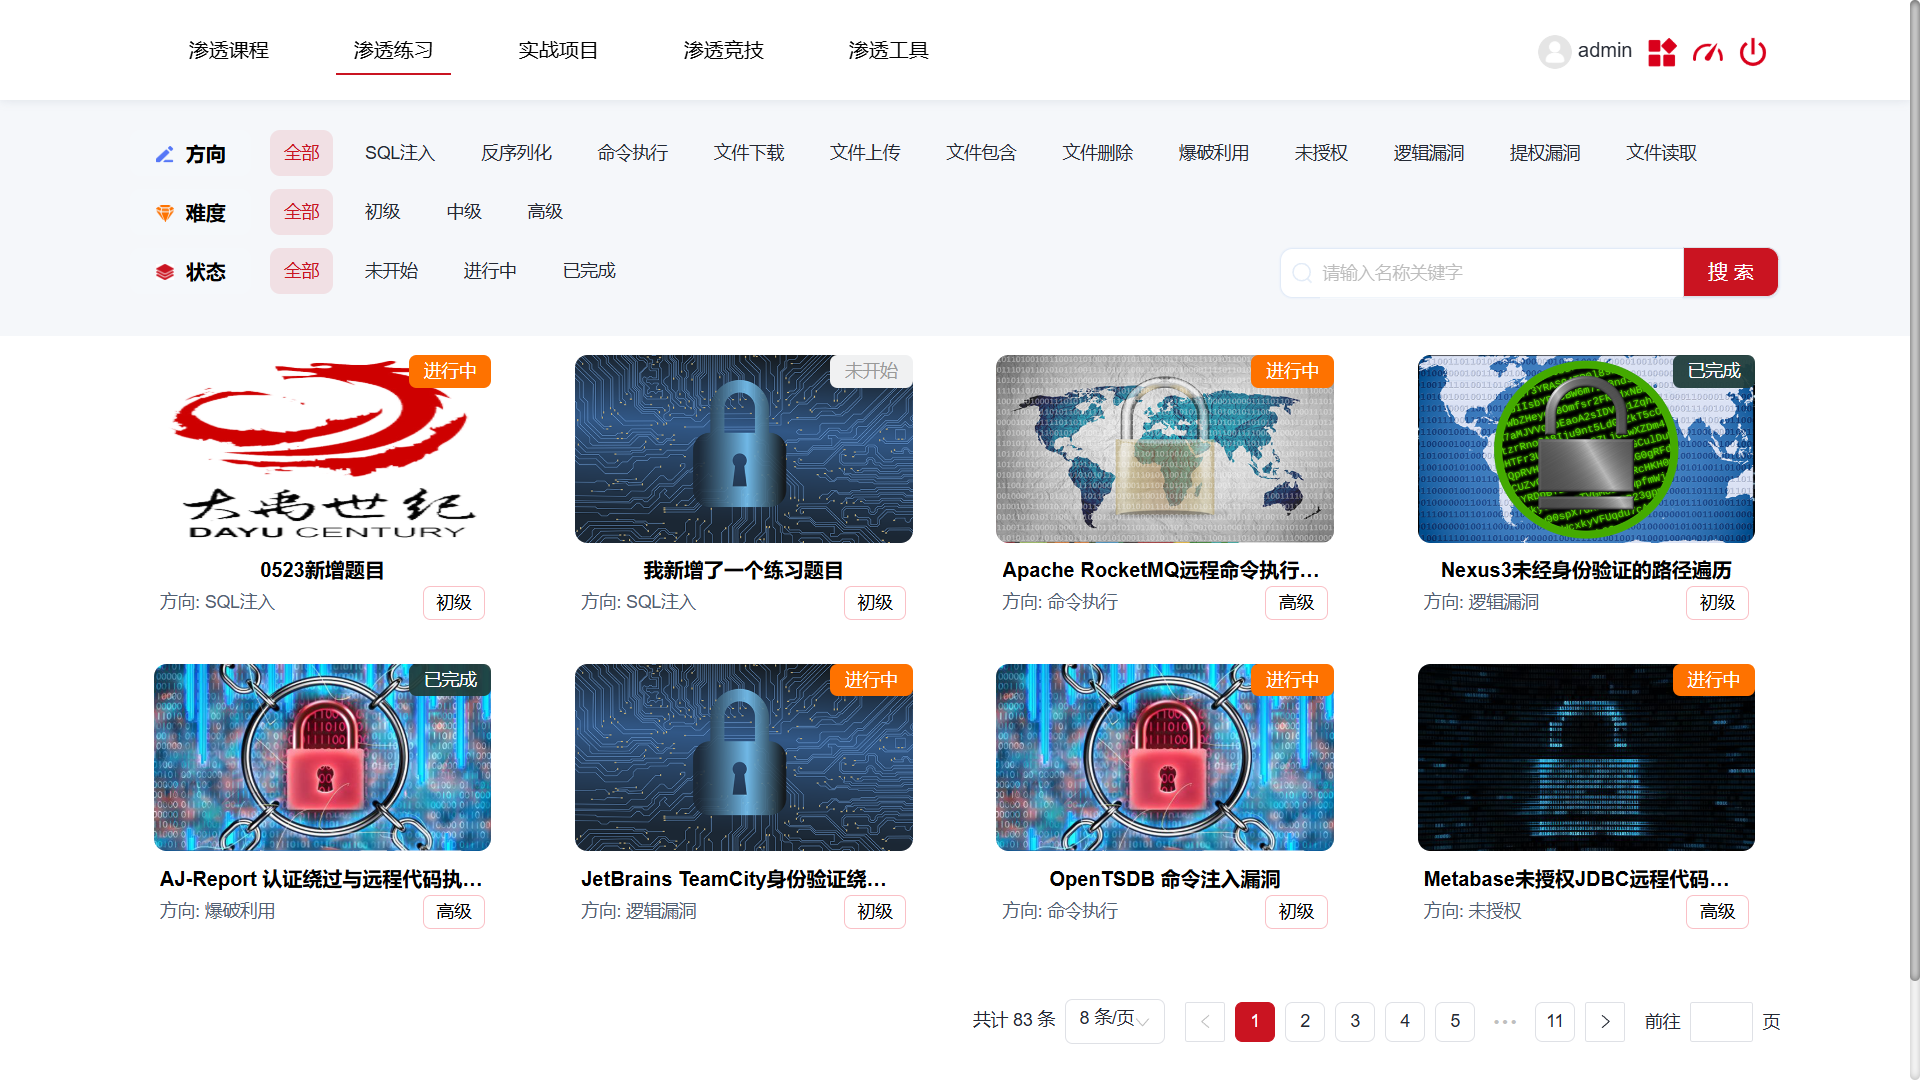The image size is (1920, 1080).
Task: Select 全部 in the 难度 filter row
Action: click(301, 212)
